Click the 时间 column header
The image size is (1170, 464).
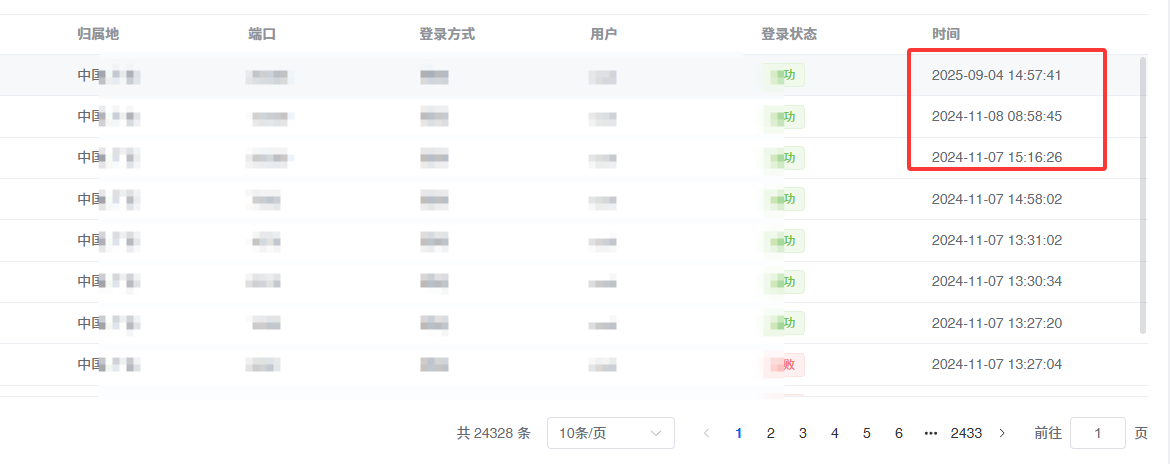945,34
